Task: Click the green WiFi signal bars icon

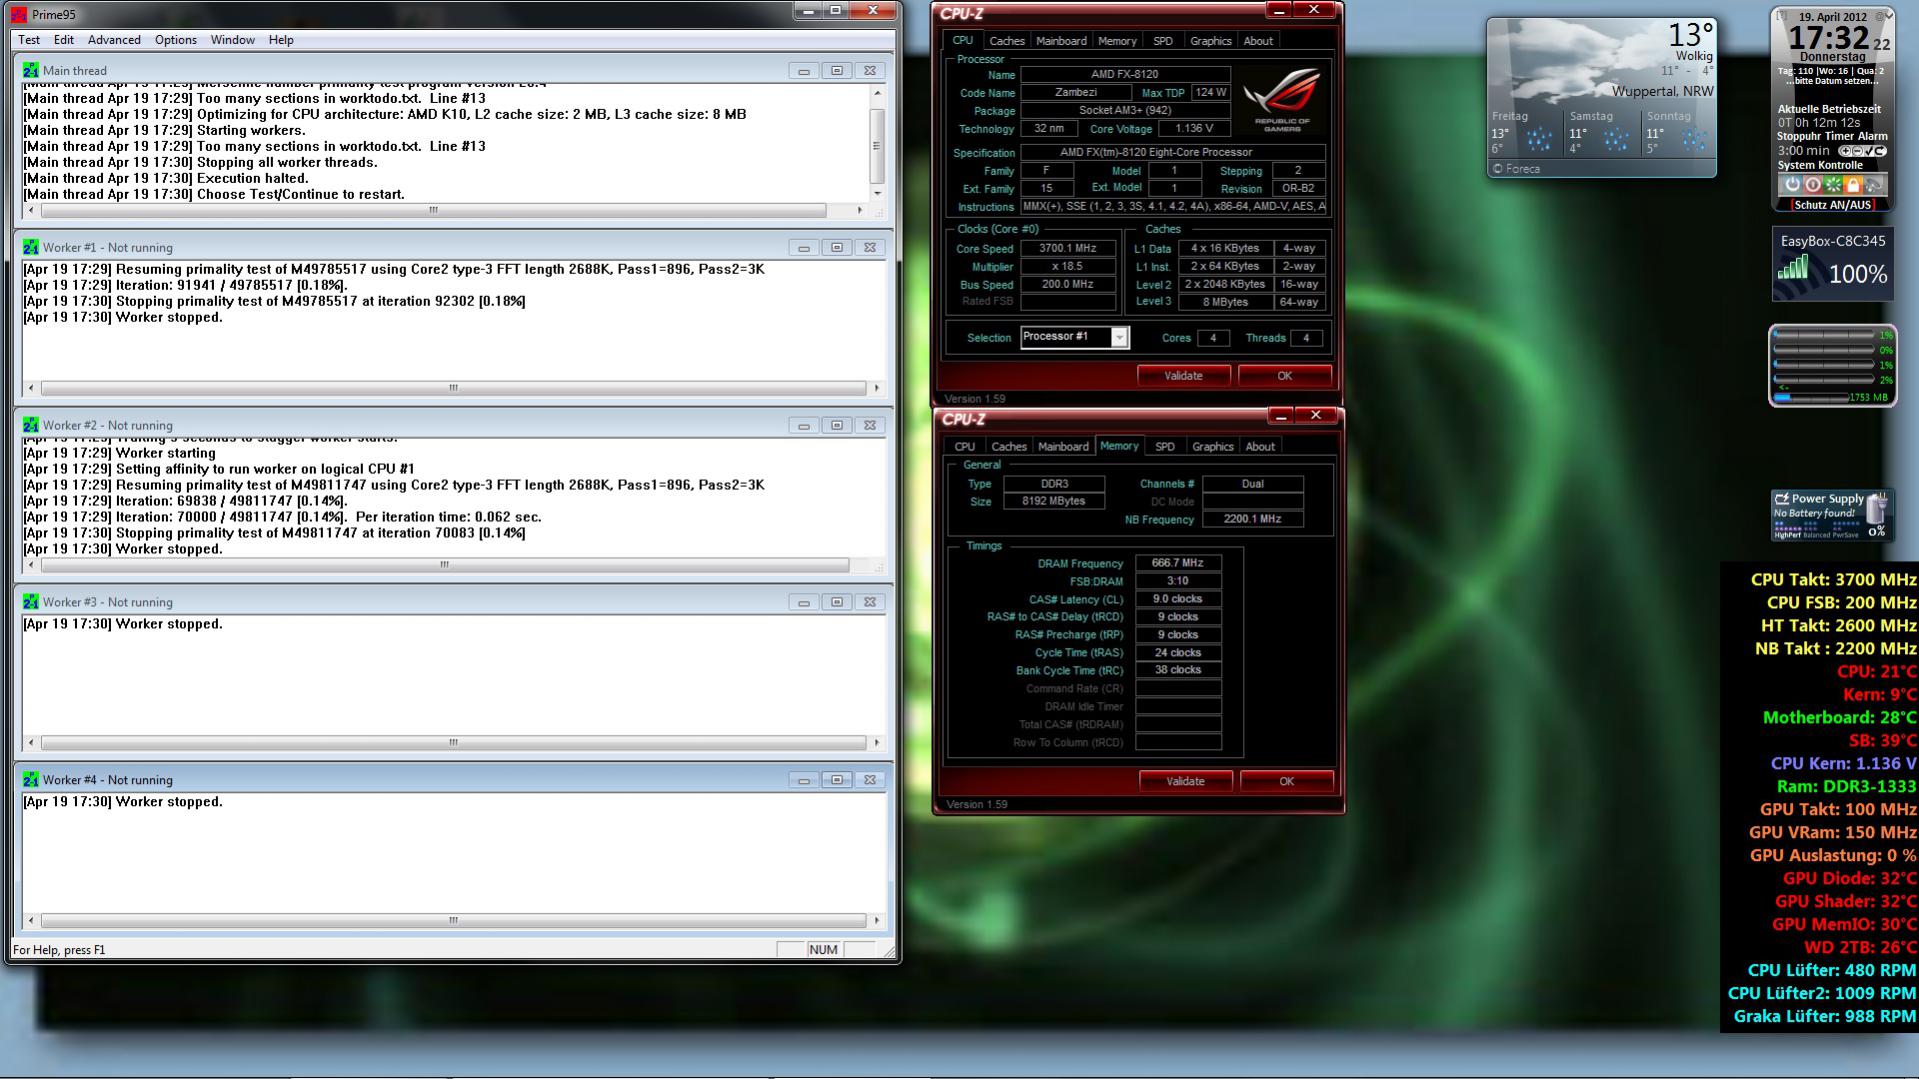Action: 1793,267
